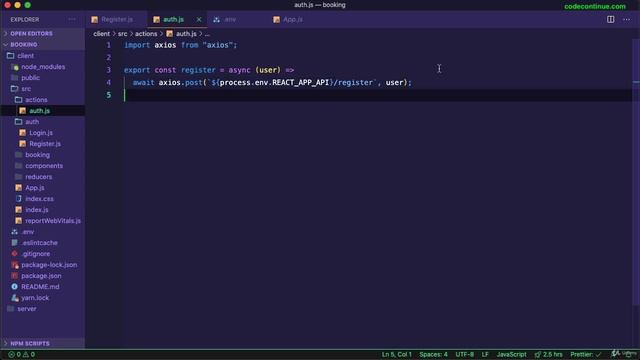The height and width of the screenshot is (360, 640).
Task: Place cursor on line 1 import statement
Action: [180, 45]
